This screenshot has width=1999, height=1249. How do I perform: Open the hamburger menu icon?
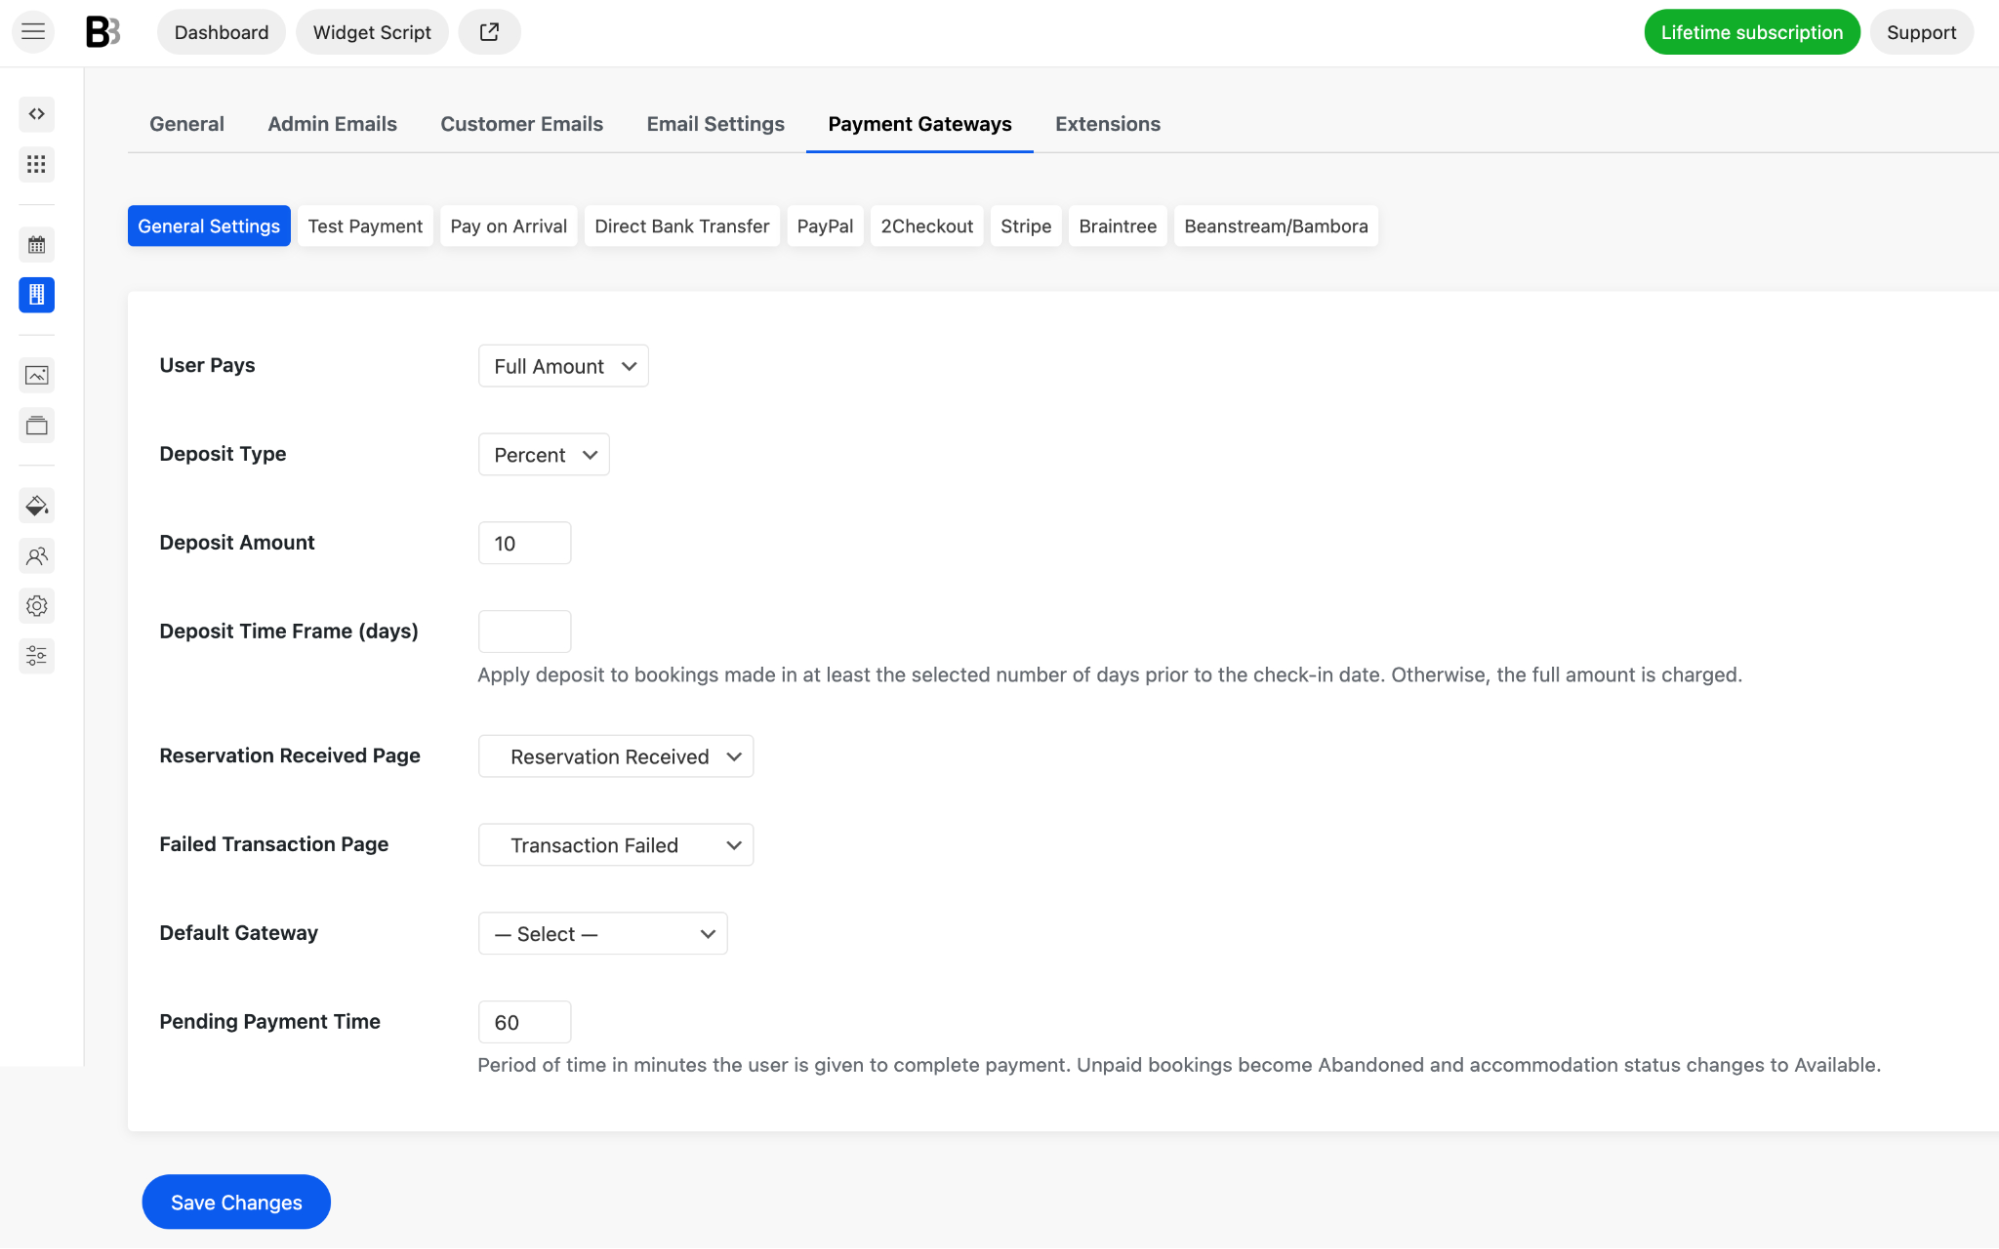point(33,32)
